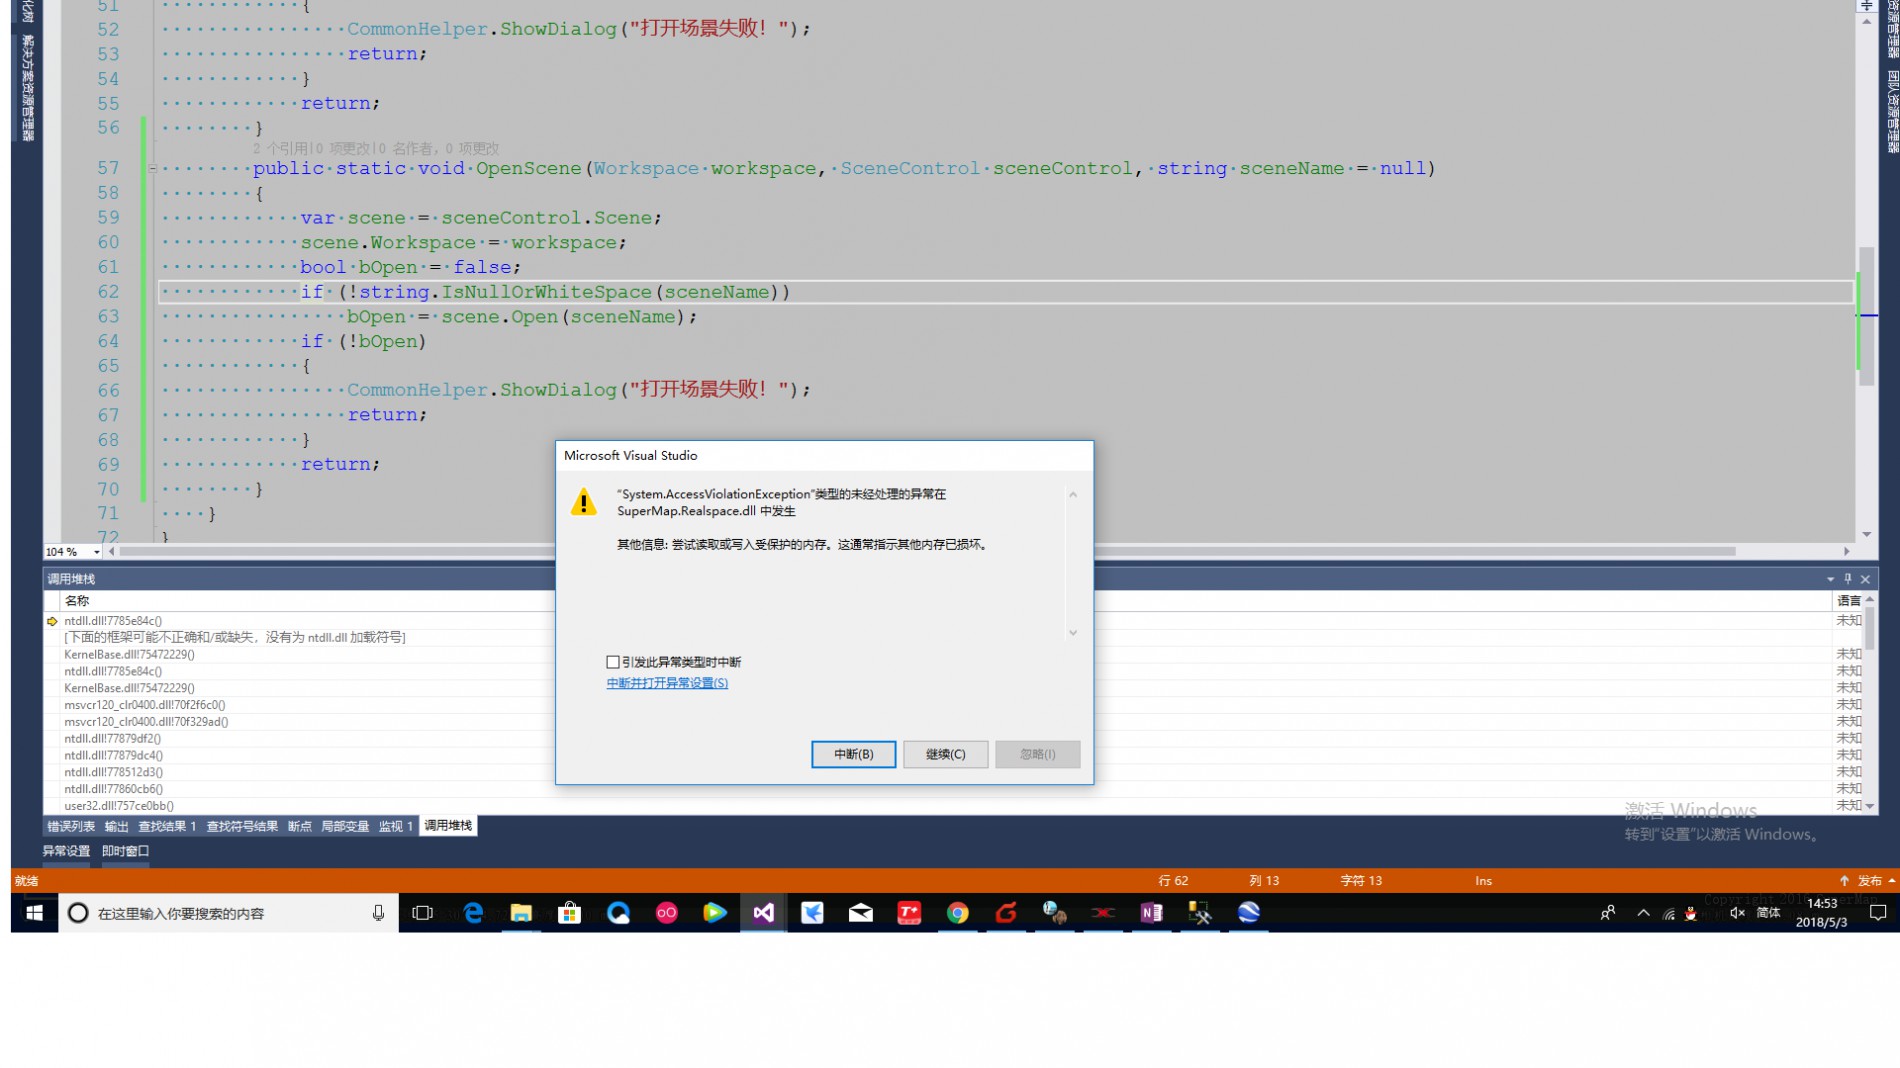
Task: Switch to the 错误列表 tab
Action: click(x=71, y=826)
